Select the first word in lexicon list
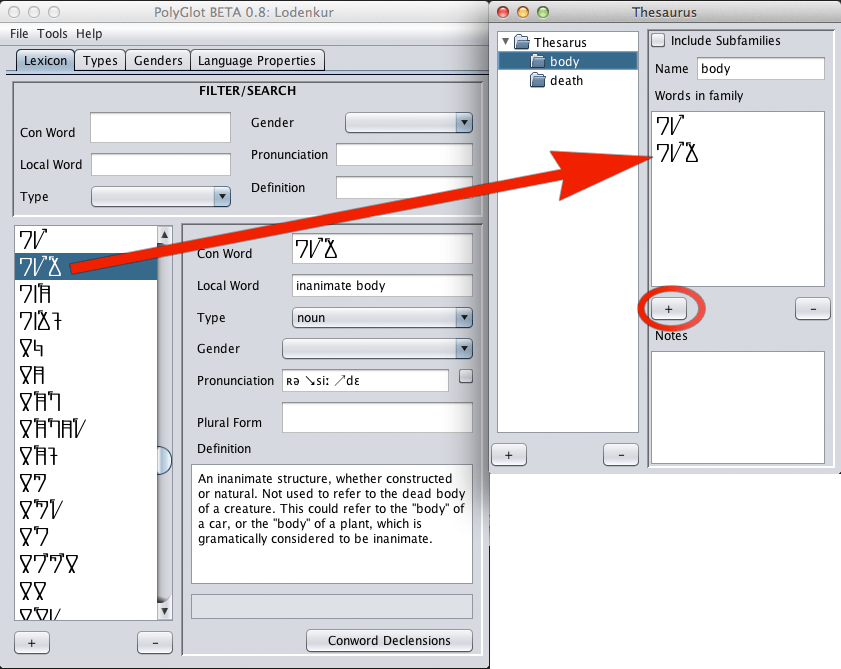 click(x=86, y=240)
